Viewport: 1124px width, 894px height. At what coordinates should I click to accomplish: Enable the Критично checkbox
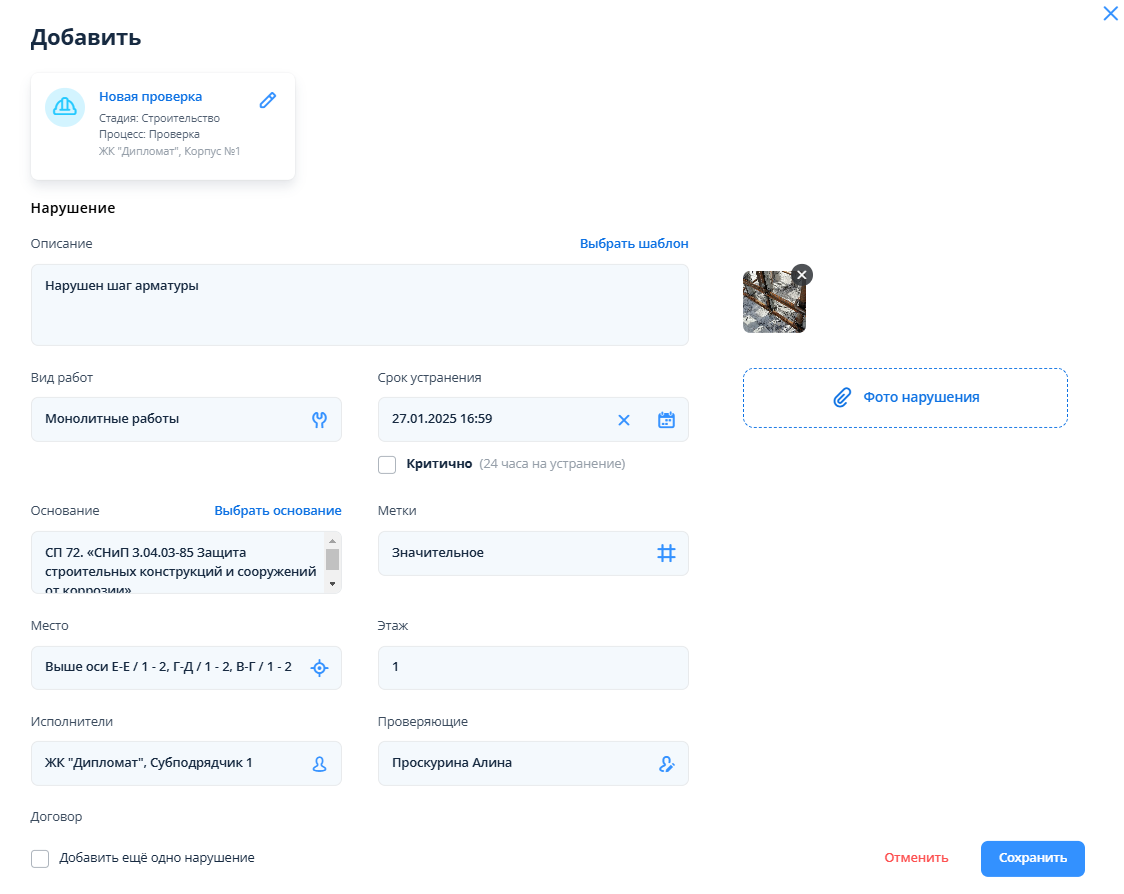[387, 465]
